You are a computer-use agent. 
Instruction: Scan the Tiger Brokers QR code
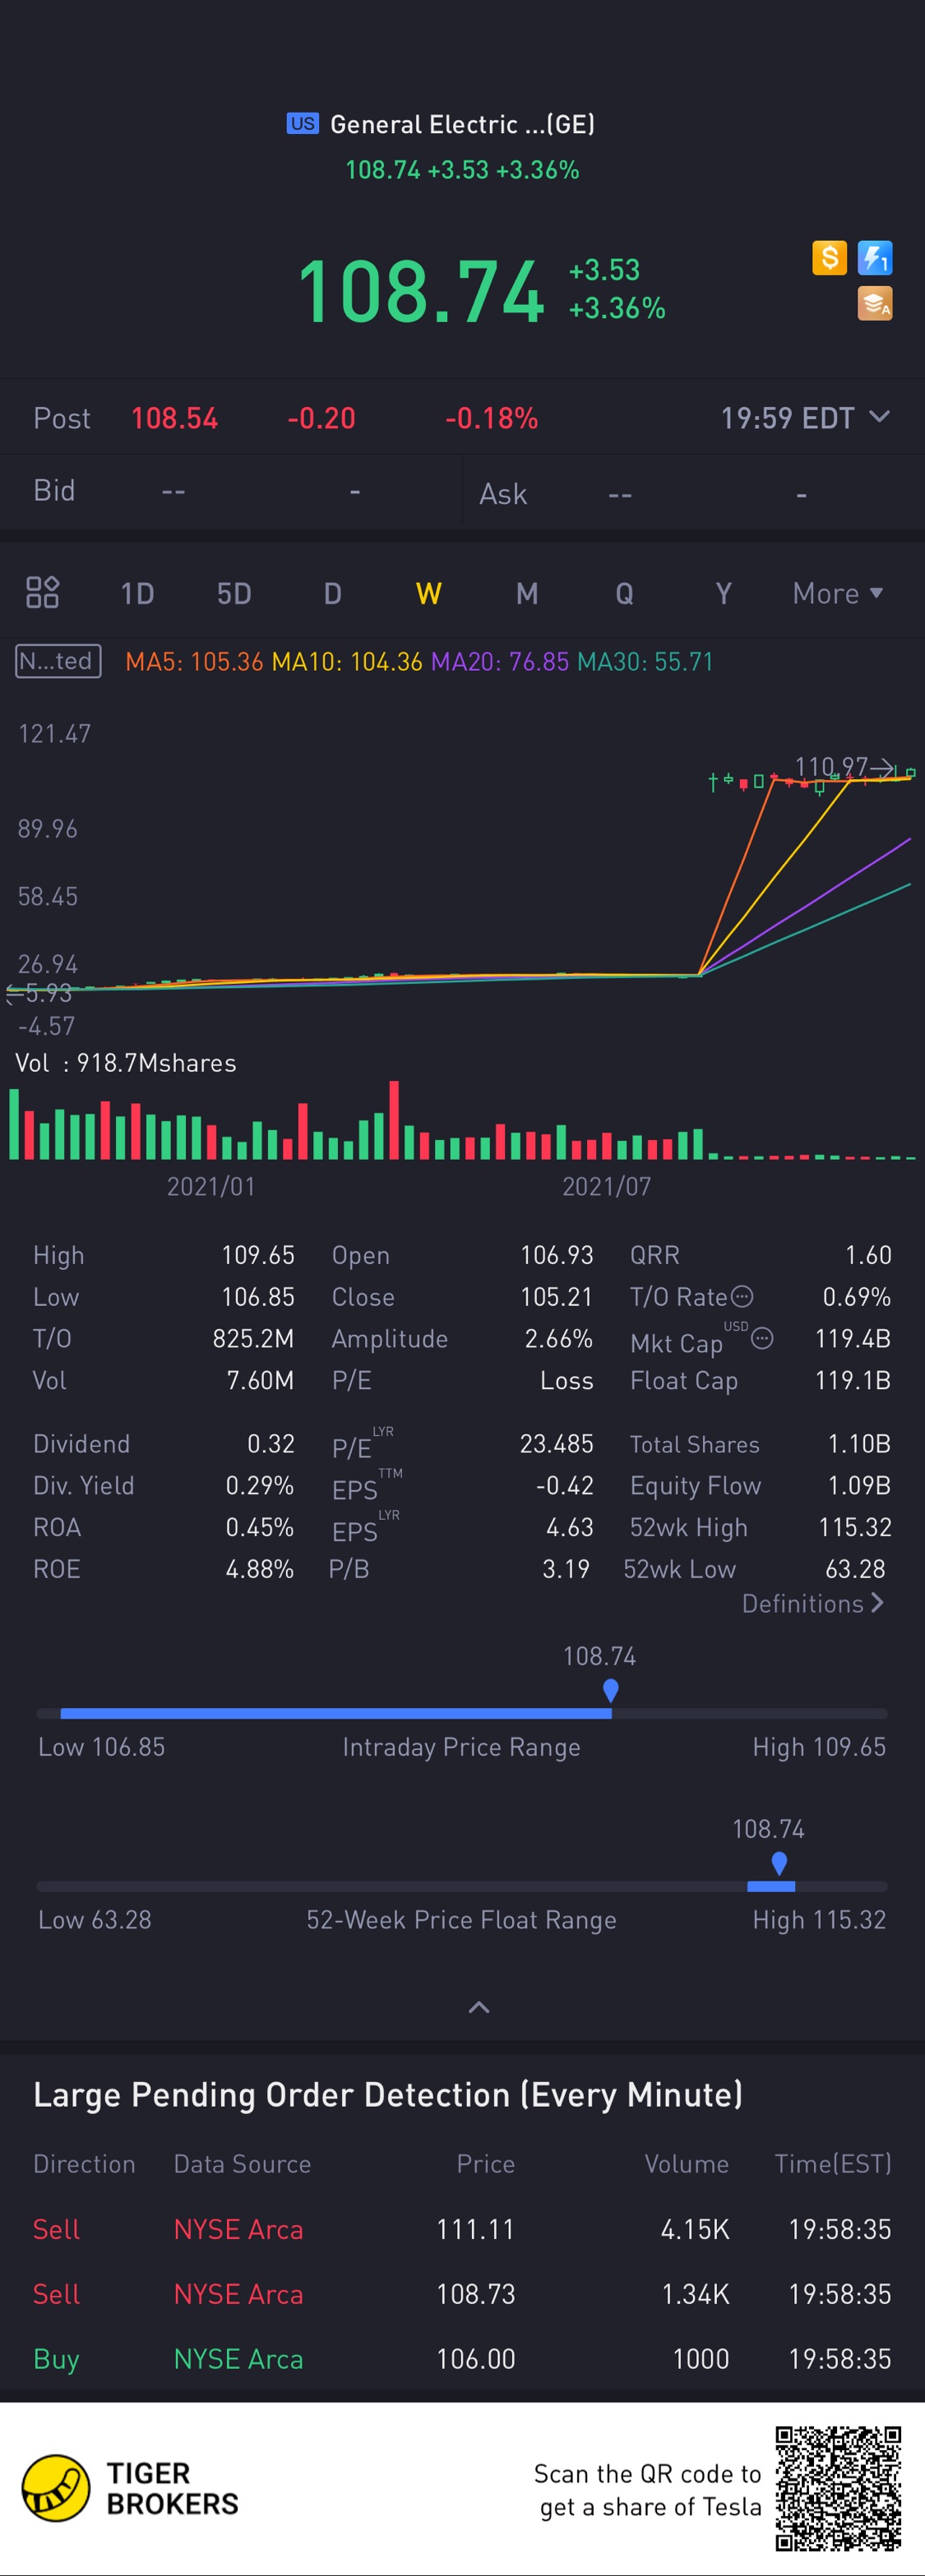point(839,2488)
